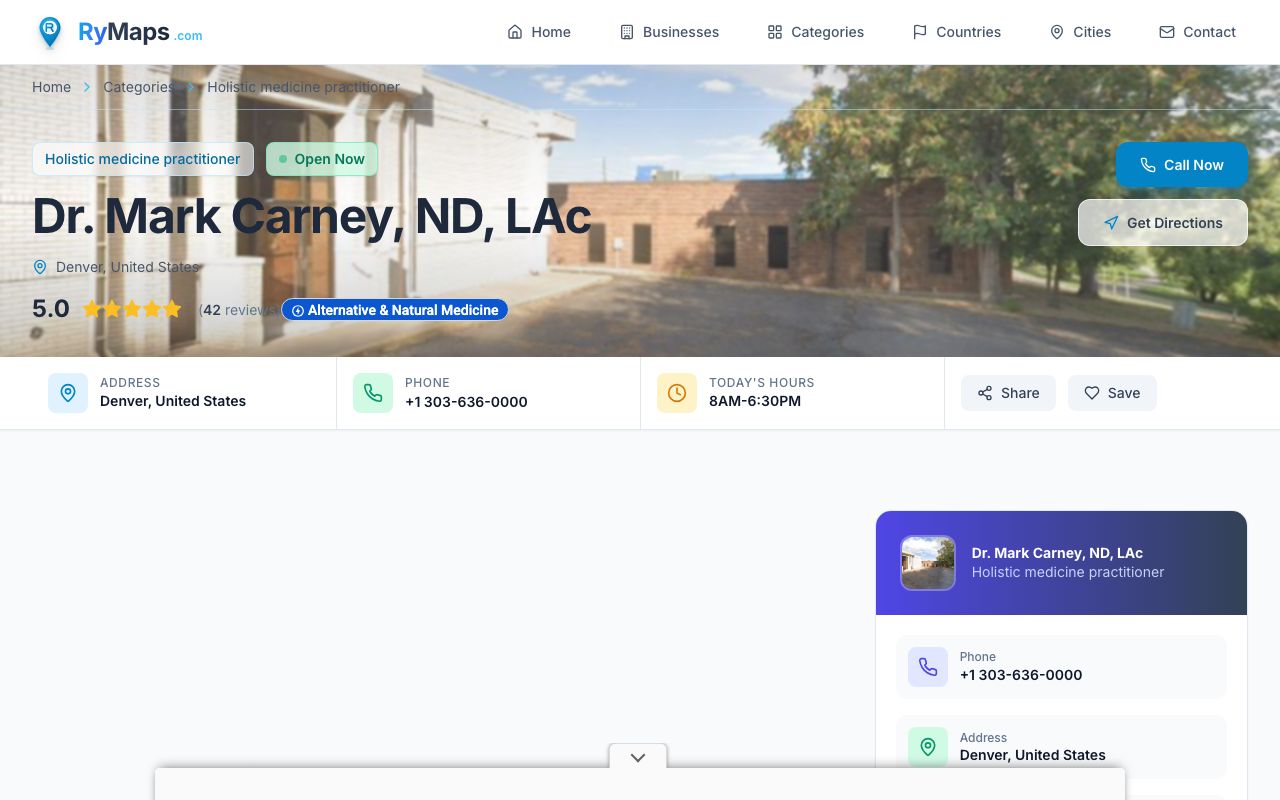Expand the bottom panel chevron

click(x=638, y=757)
